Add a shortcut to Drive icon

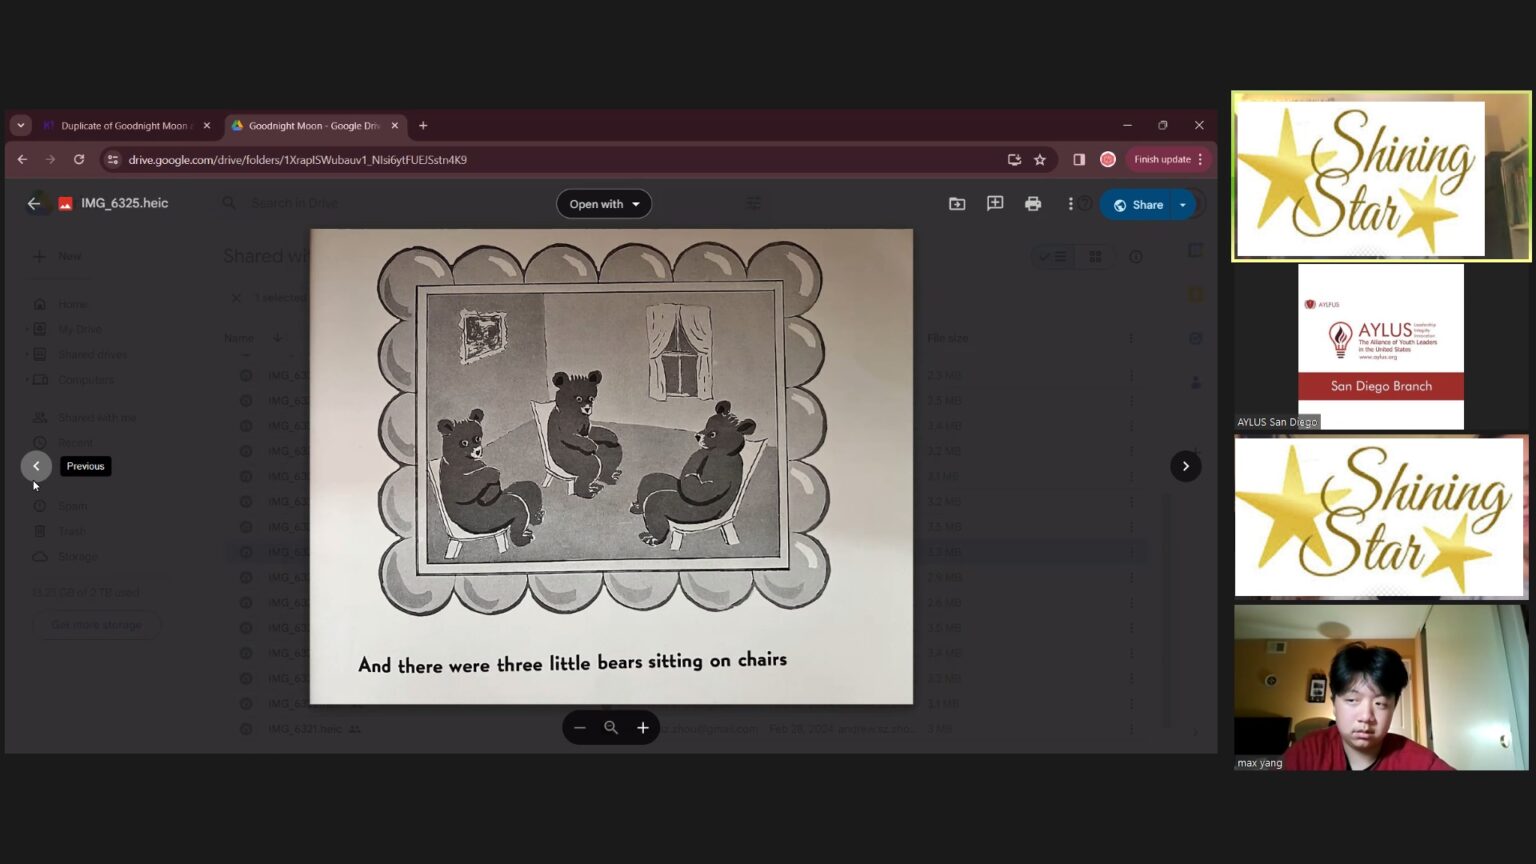click(x=957, y=204)
